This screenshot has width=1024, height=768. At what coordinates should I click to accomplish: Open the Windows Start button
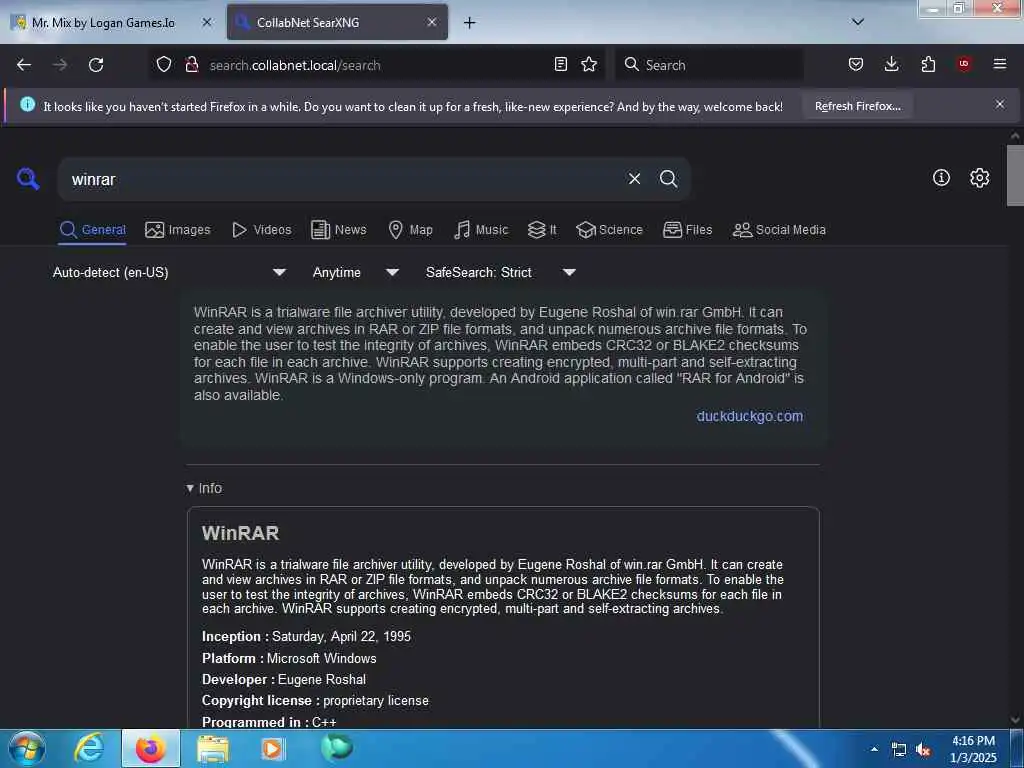coord(27,748)
